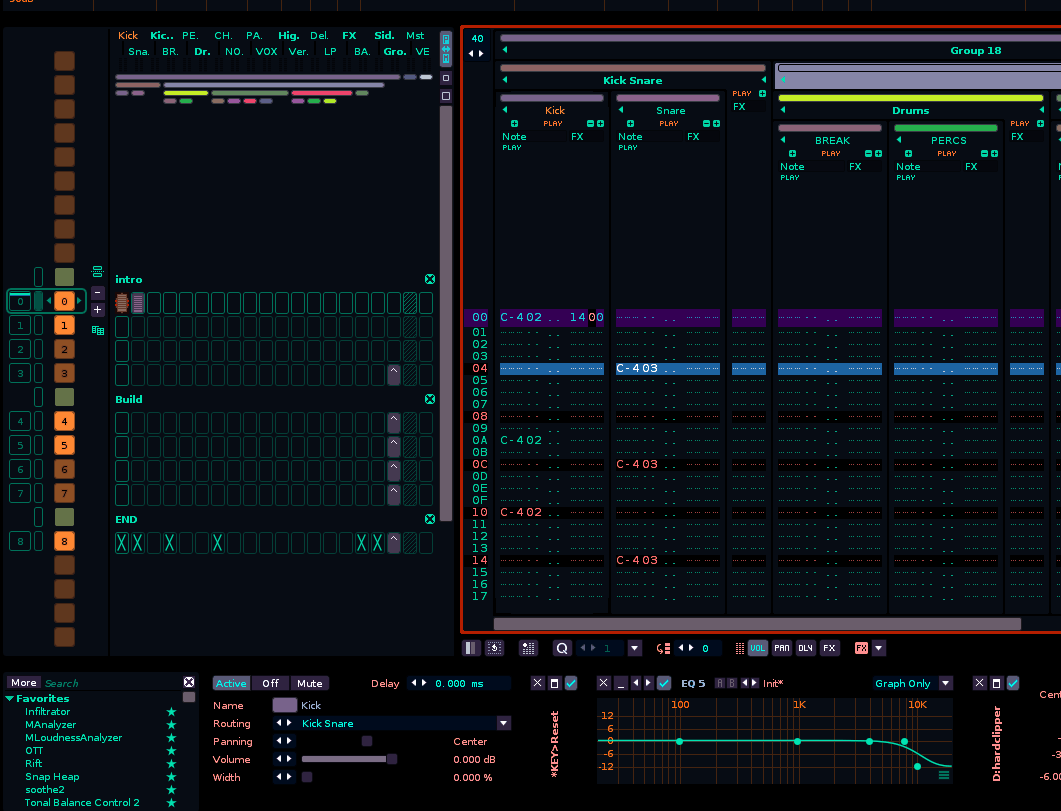Click the More button in device browser
The height and width of the screenshot is (811, 1061).
tap(24, 683)
